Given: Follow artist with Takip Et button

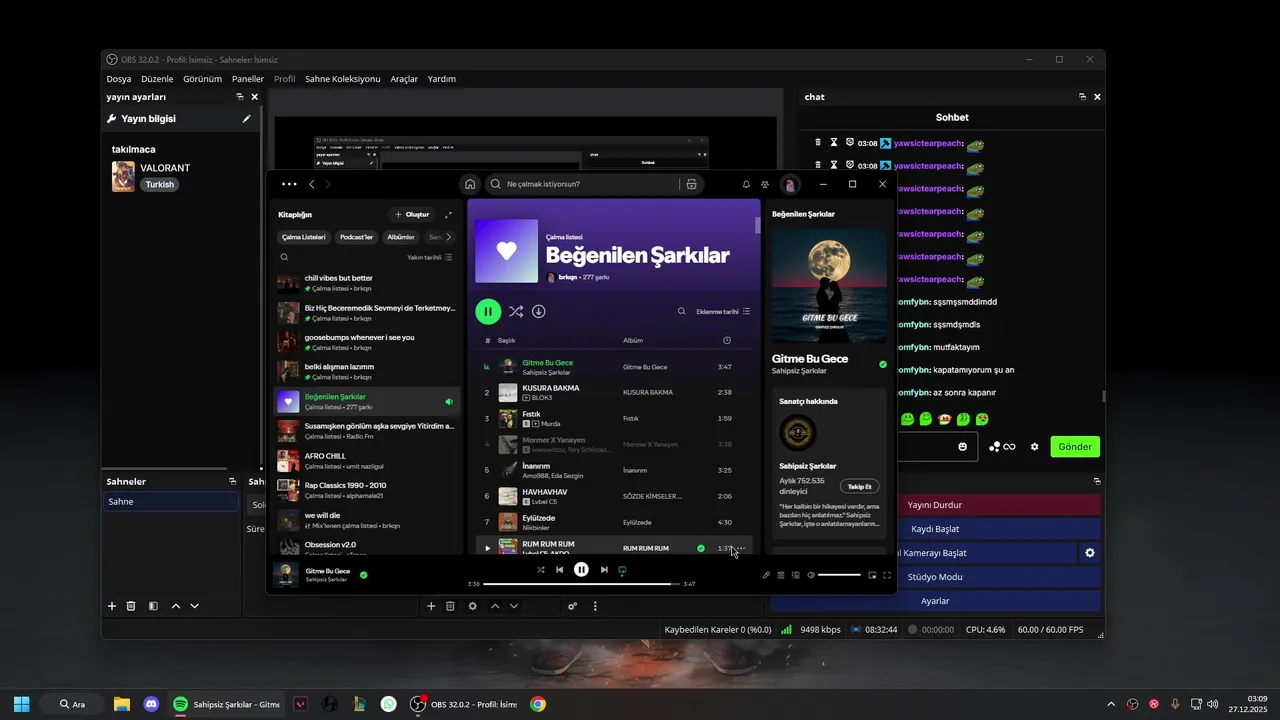Looking at the screenshot, I should click(859, 486).
